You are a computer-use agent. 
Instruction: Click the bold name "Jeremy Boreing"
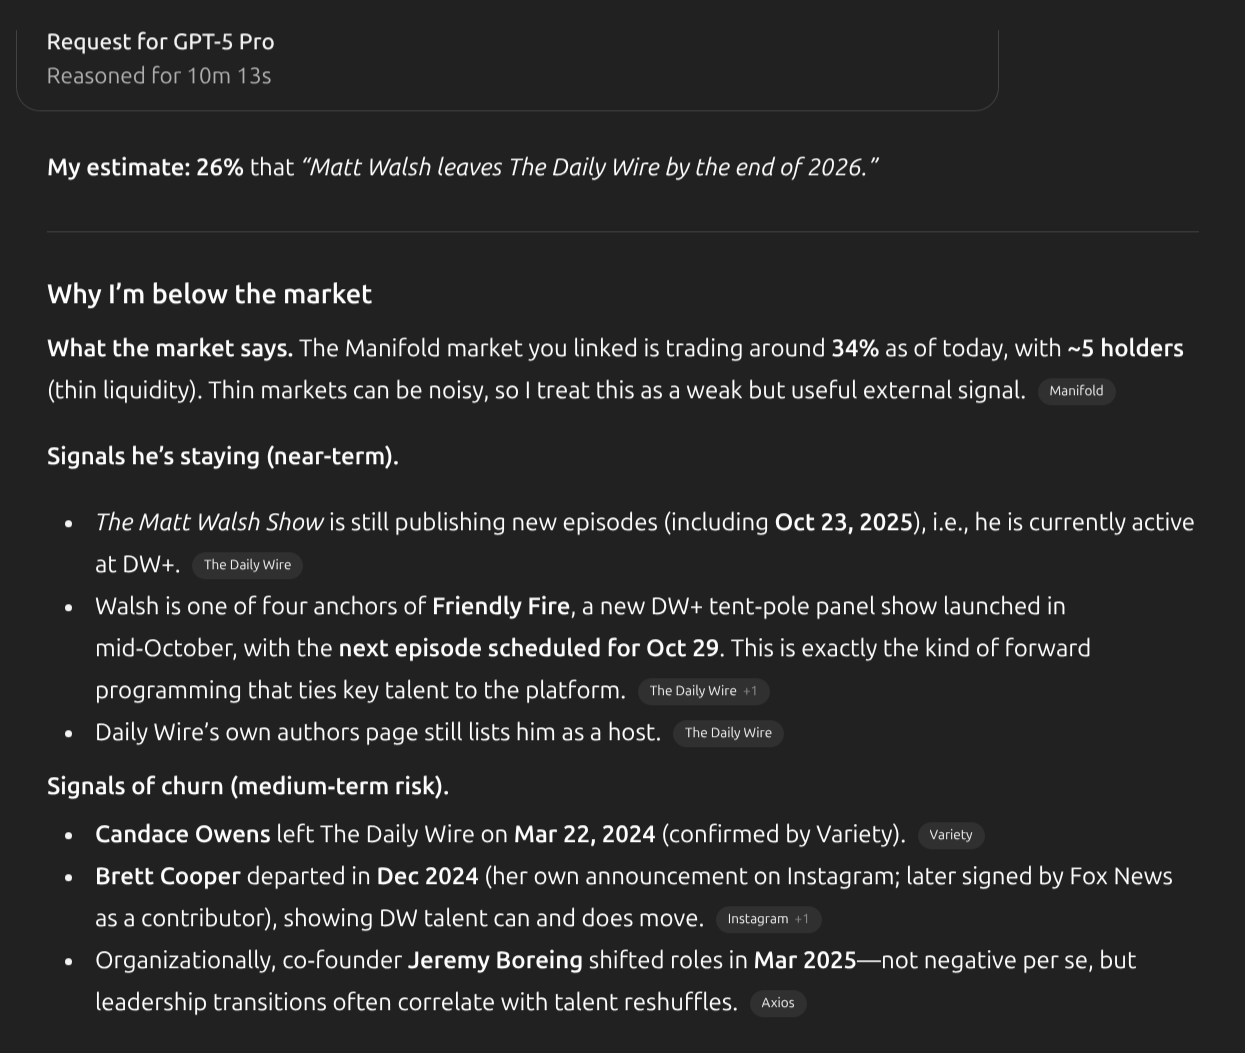click(x=495, y=960)
